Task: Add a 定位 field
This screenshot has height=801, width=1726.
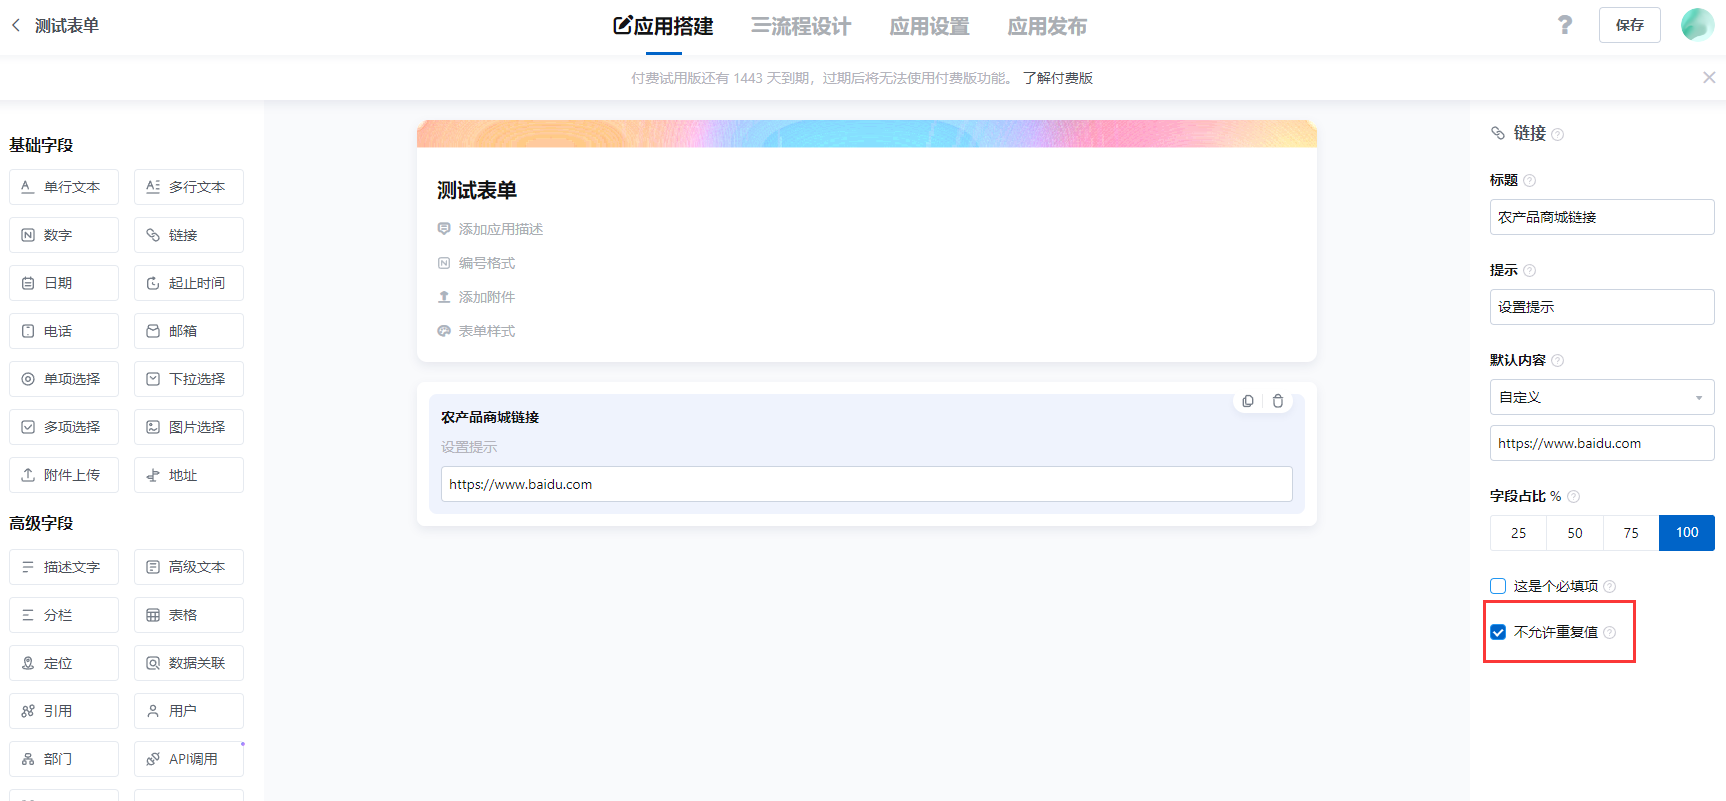Action: pyautogui.click(x=64, y=663)
